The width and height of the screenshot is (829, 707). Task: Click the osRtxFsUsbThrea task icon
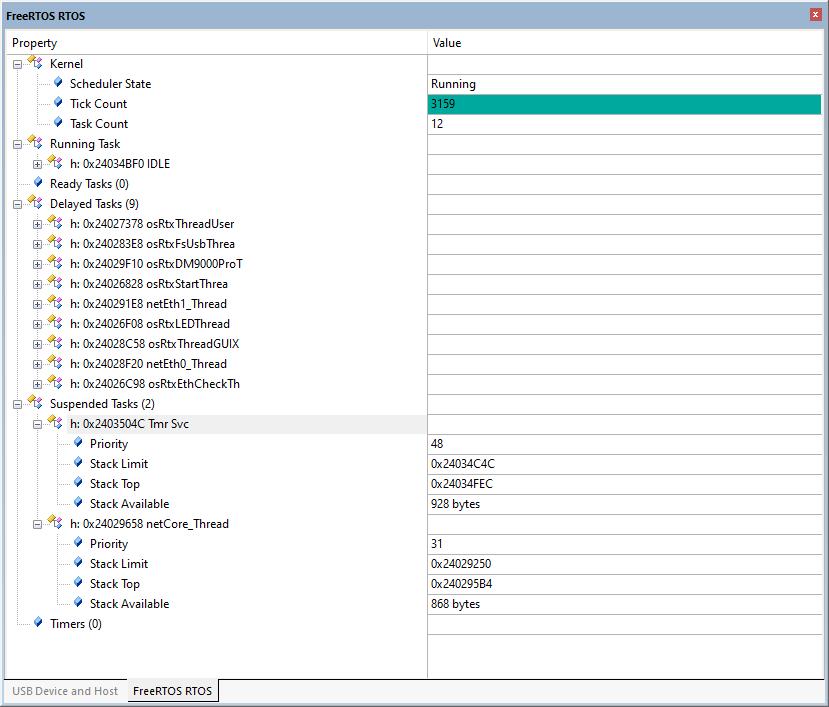click(55, 243)
